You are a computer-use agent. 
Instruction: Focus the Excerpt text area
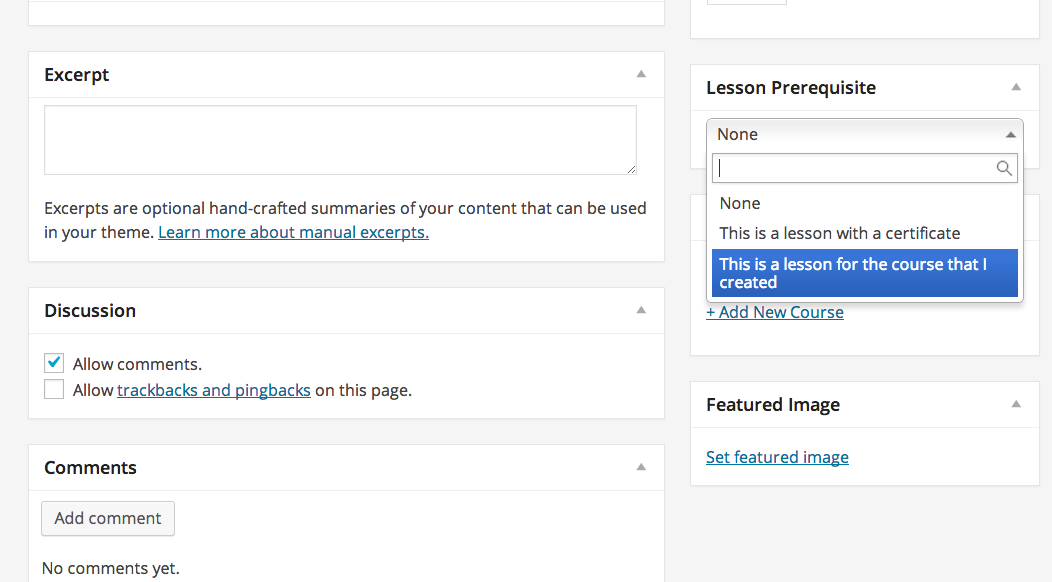pos(340,140)
